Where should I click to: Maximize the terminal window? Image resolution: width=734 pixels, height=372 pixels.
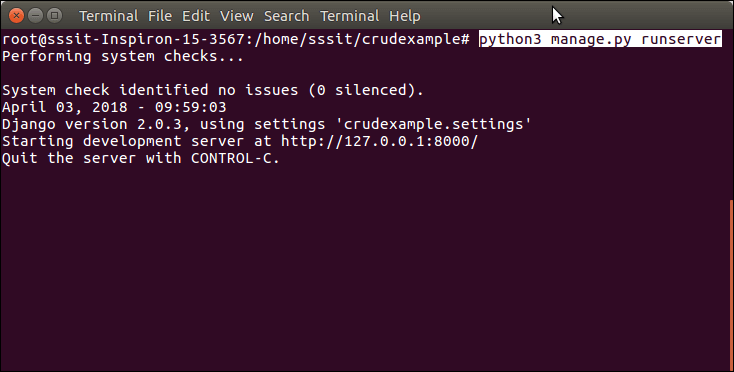tap(55, 15)
